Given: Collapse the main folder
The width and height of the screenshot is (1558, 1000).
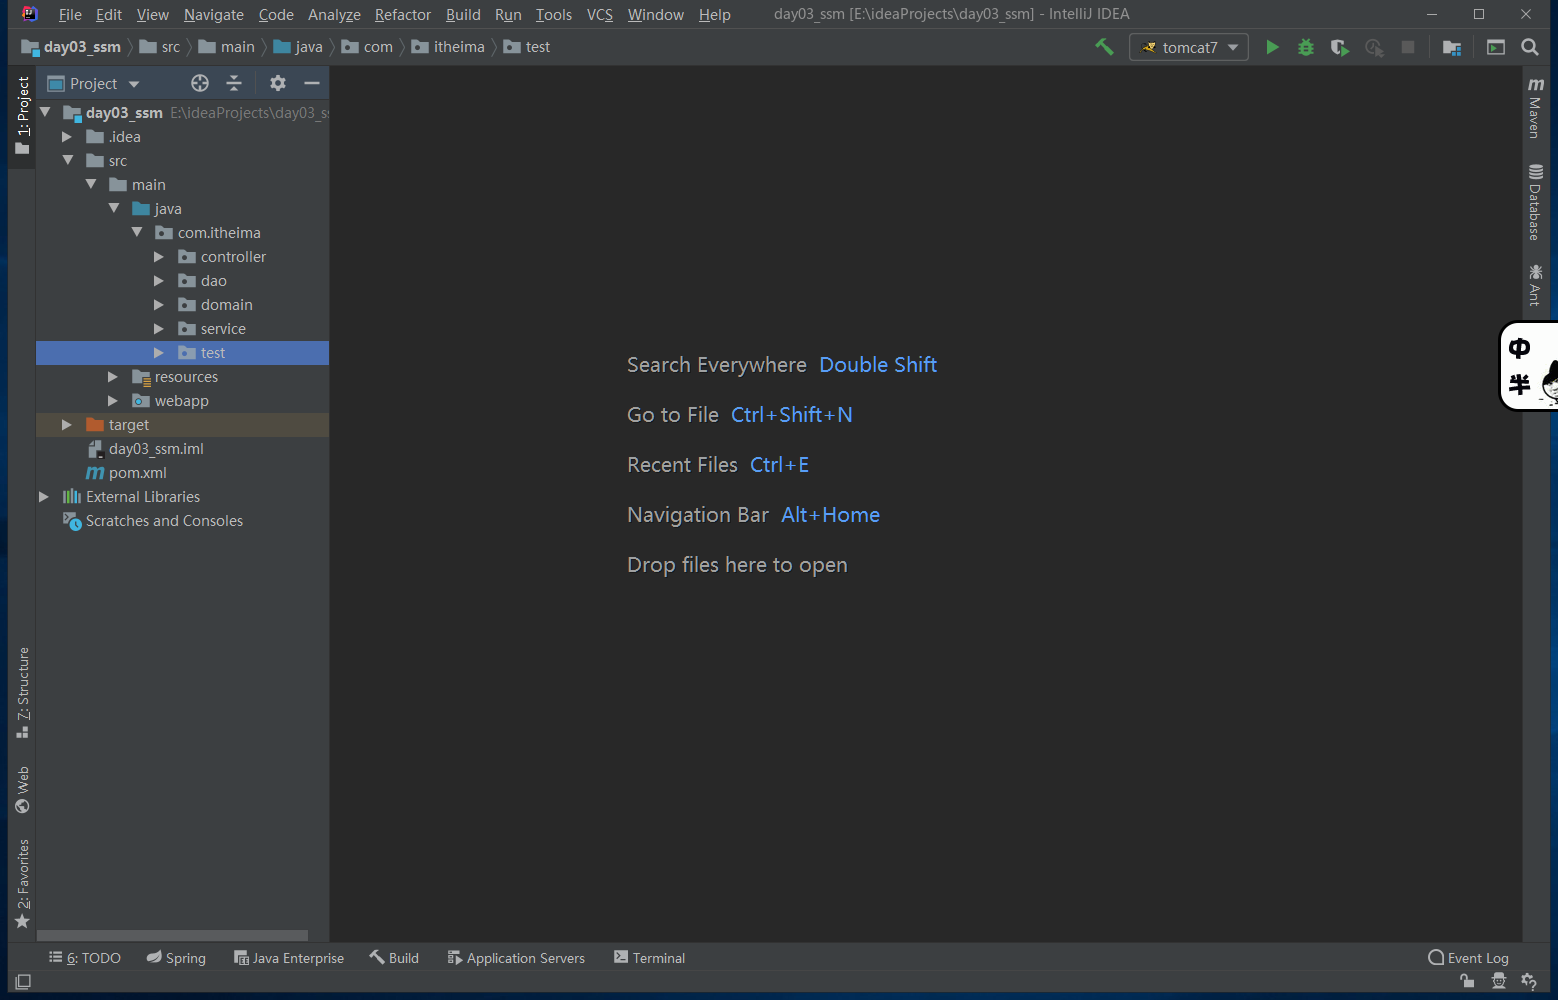Looking at the screenshot, I should click(x=91, y=185).
